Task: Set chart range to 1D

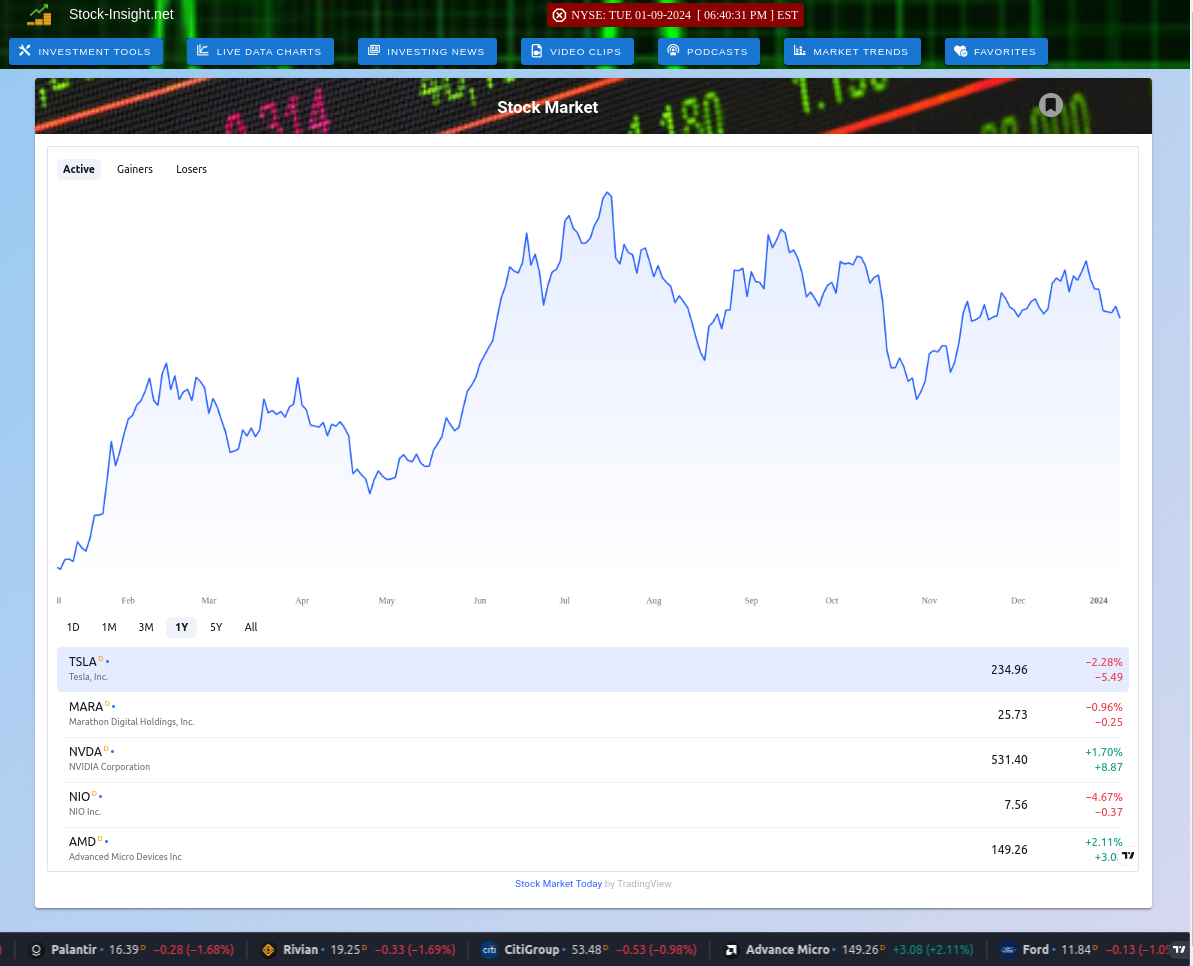Action: pos(73,627)
